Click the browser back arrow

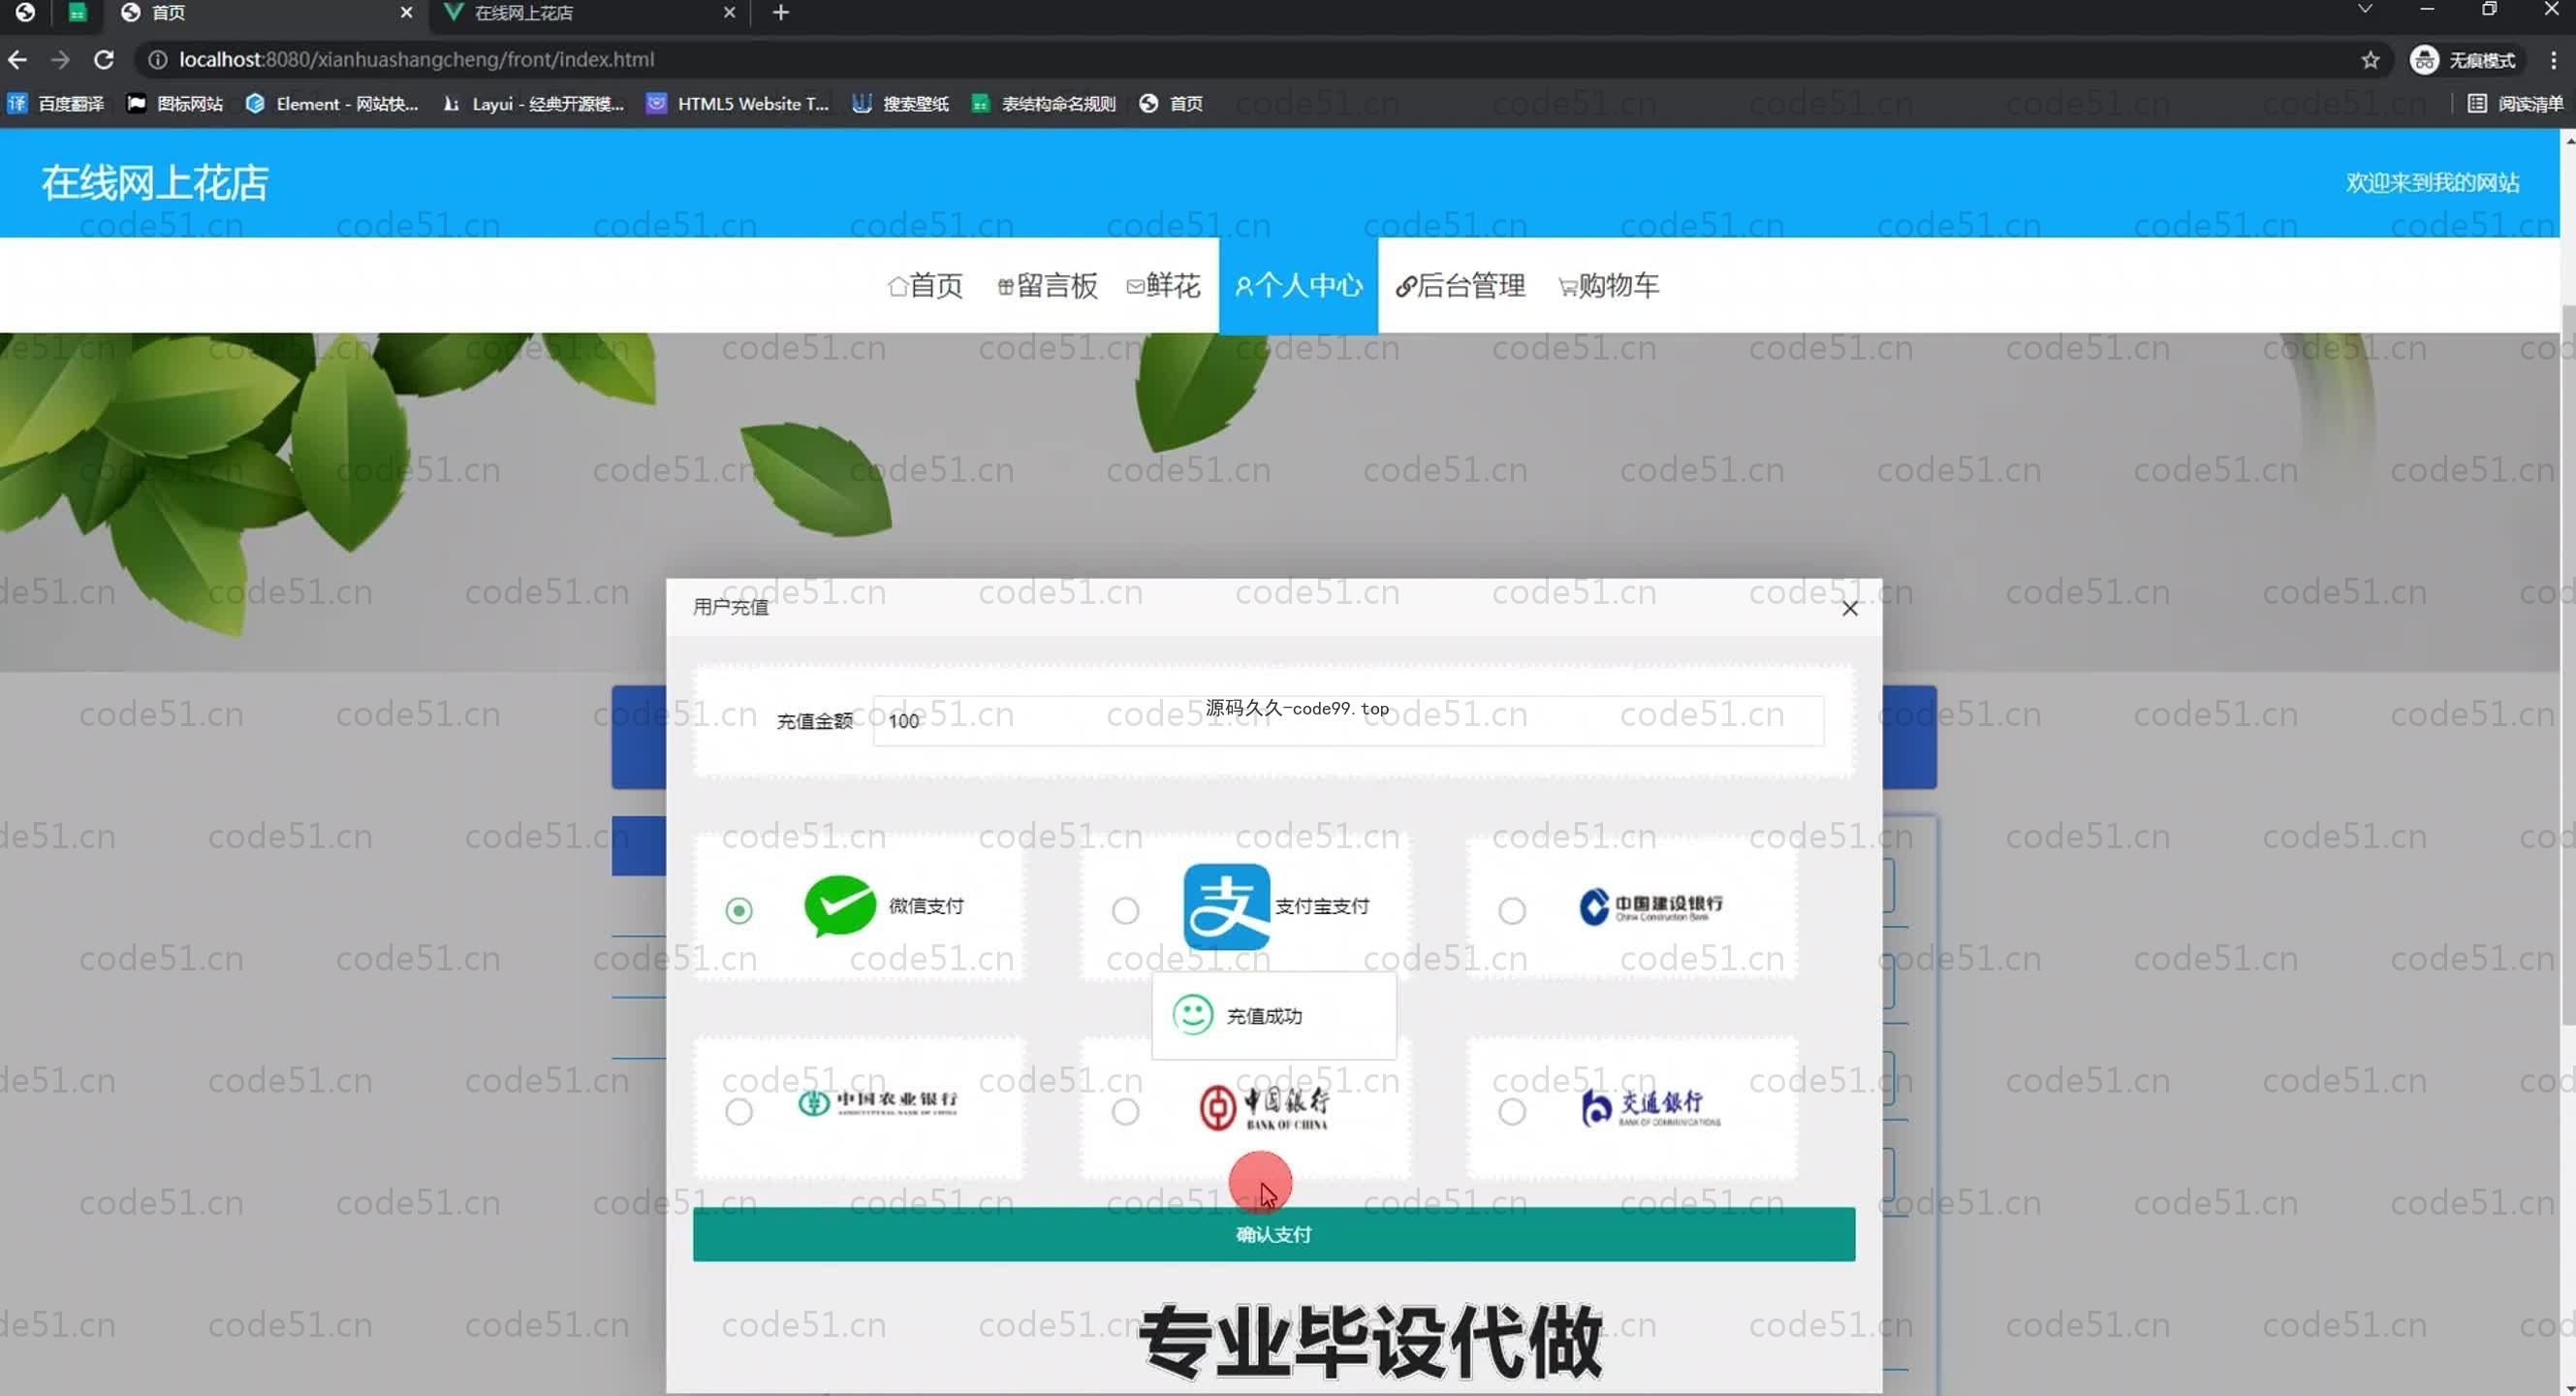point(17,60)
